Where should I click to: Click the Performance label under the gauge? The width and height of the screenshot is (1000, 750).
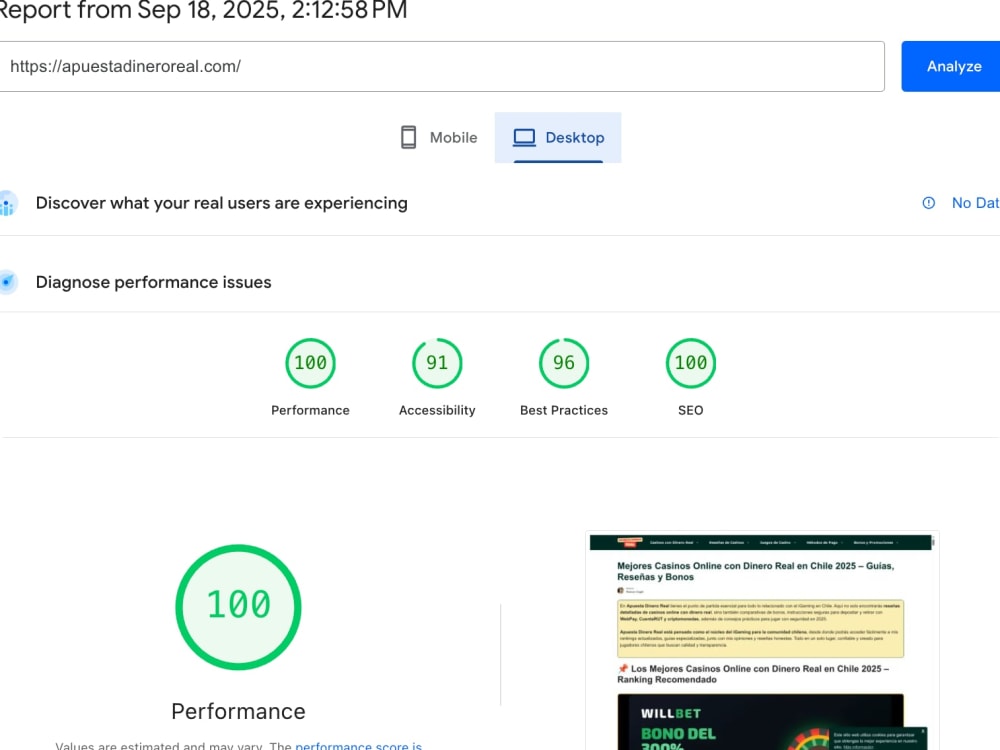pyautogui.click(x=310, y=410)
